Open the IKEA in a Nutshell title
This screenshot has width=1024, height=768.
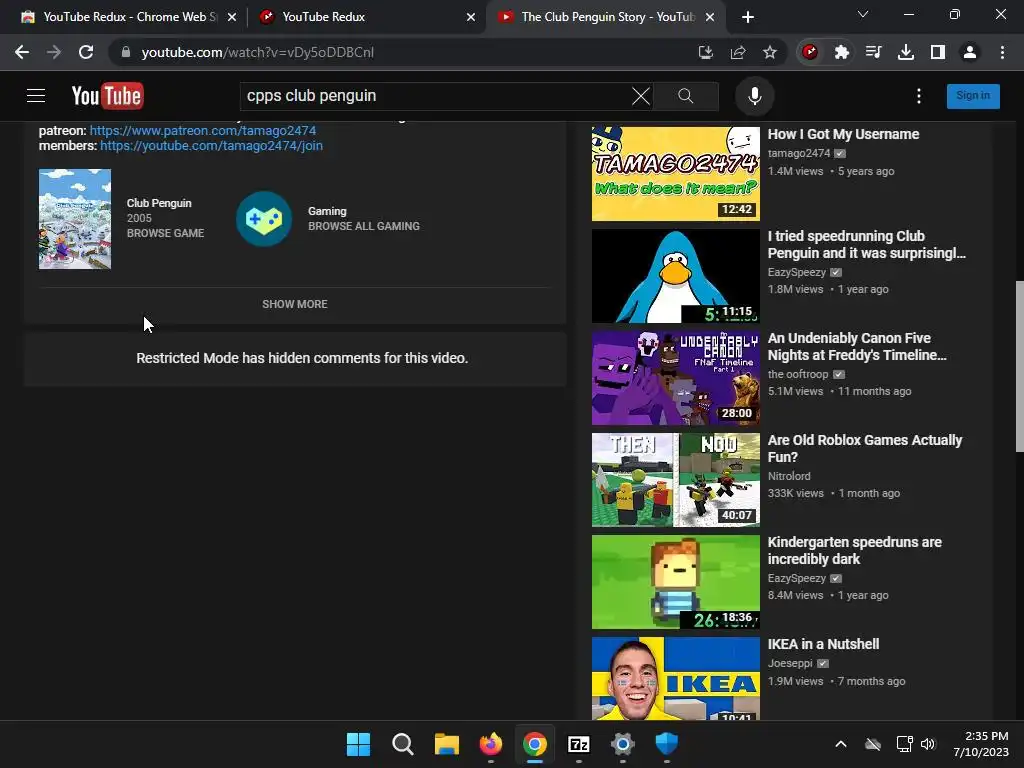[823, 644]
